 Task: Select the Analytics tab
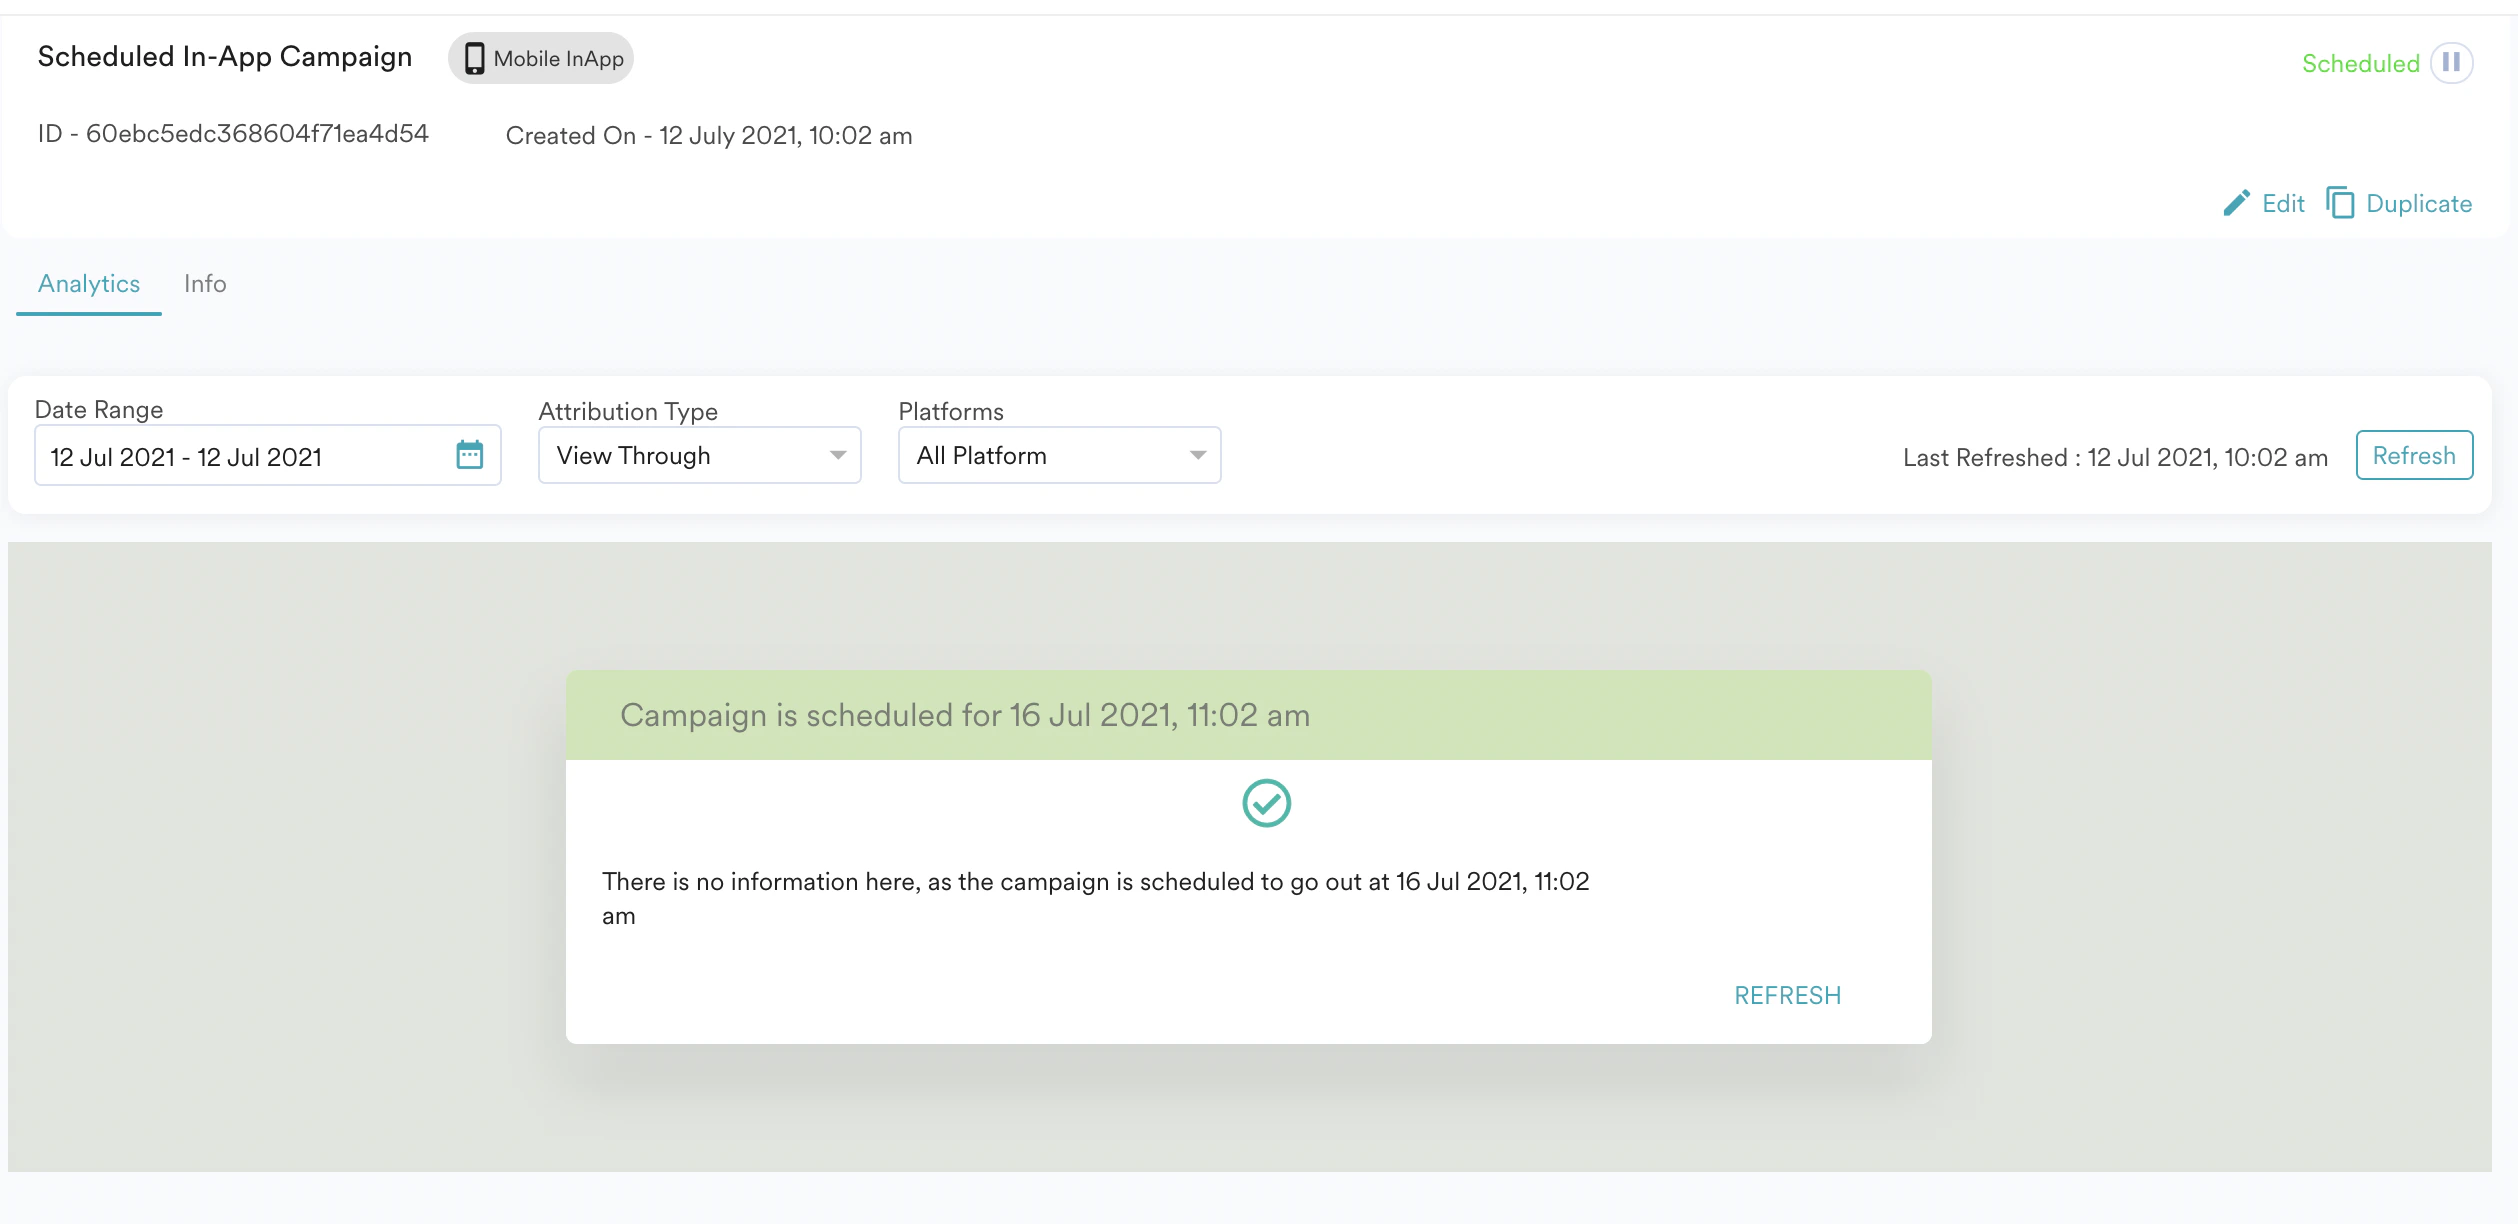tap(89, 284)
